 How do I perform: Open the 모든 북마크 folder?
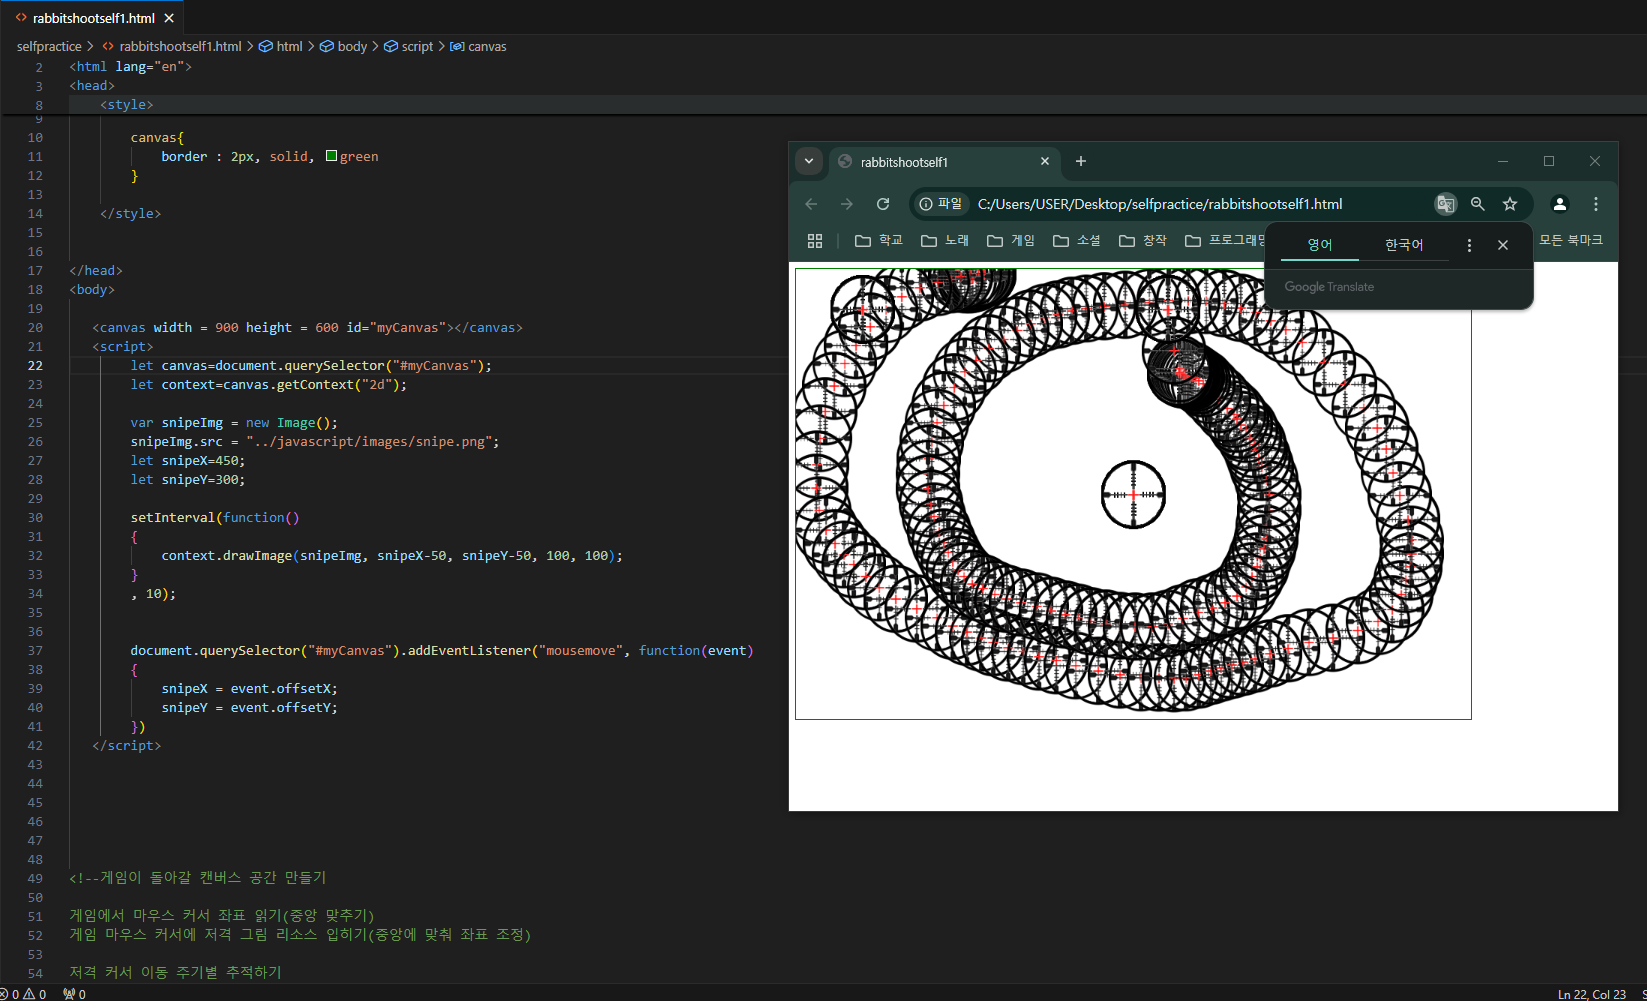click(1571, 241)
